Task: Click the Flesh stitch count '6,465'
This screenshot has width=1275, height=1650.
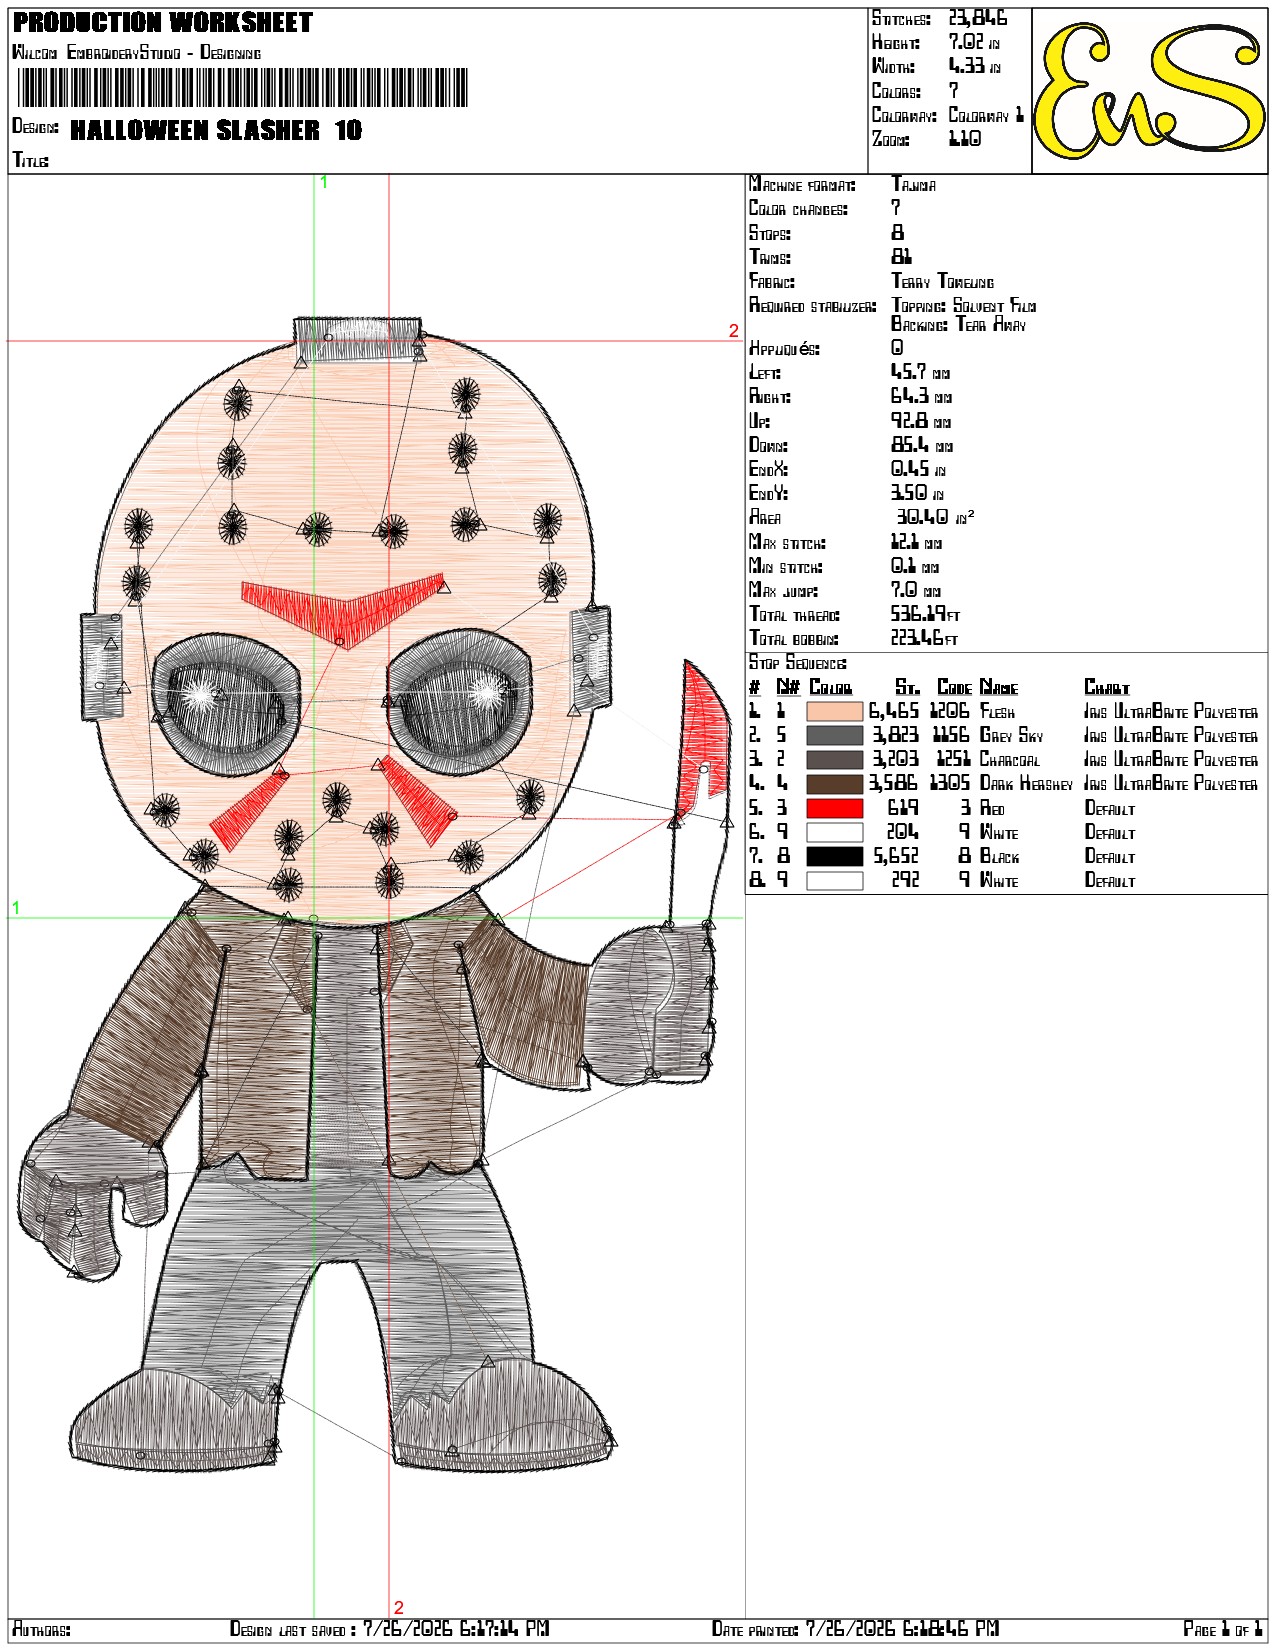Action: (893, 712)
